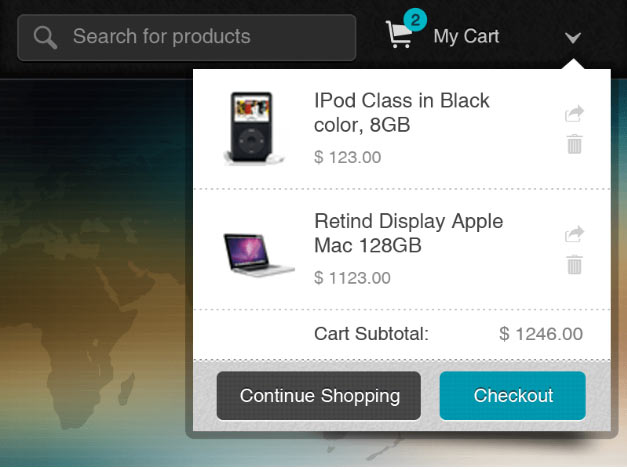
Task: Click the shopping cart icon
Action: [x=399, y=36]
